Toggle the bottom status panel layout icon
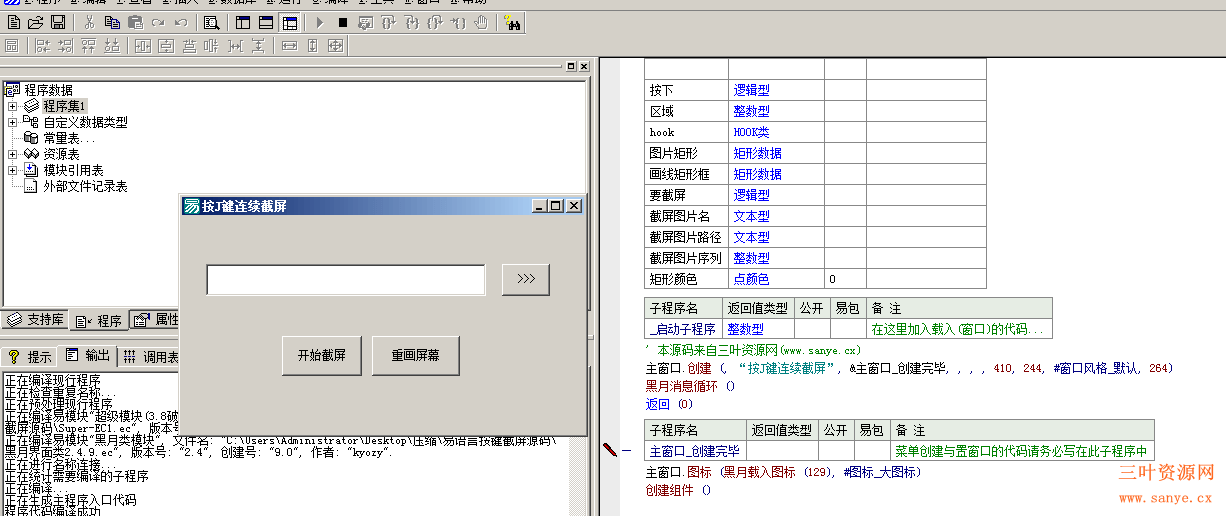 coord(266,22)
